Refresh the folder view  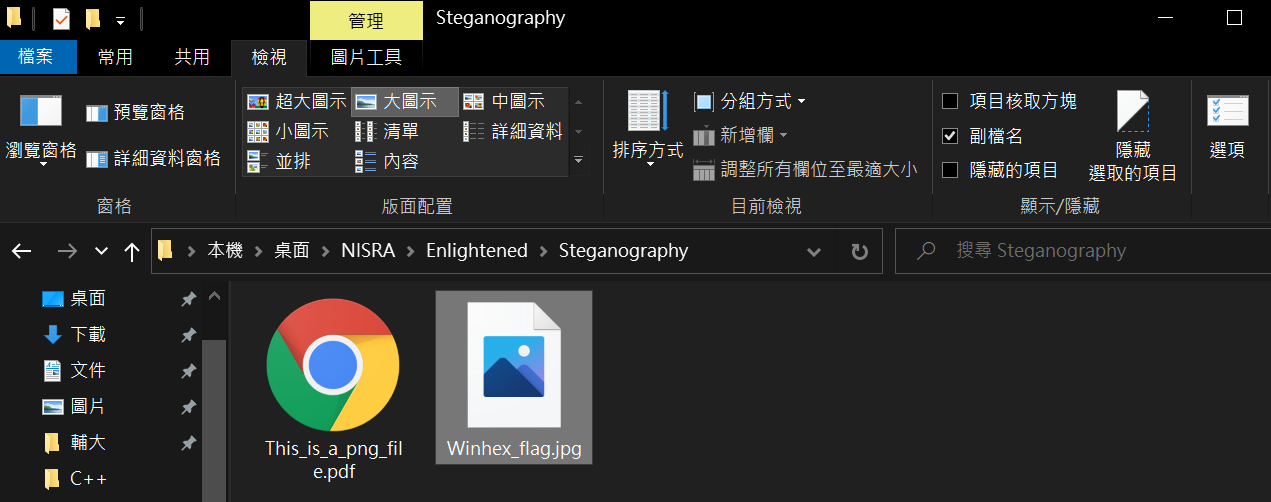coord(859,251)
